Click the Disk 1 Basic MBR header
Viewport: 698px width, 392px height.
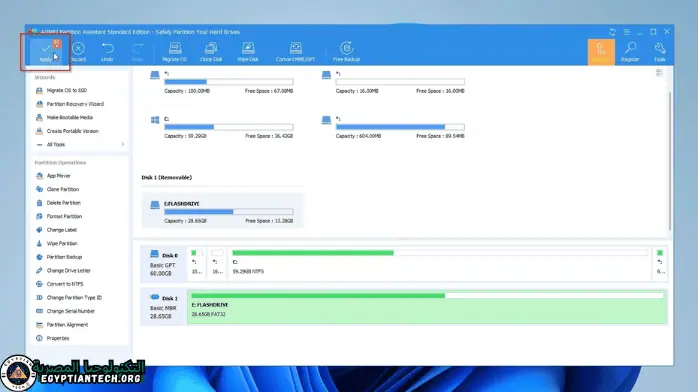point(163,307)
